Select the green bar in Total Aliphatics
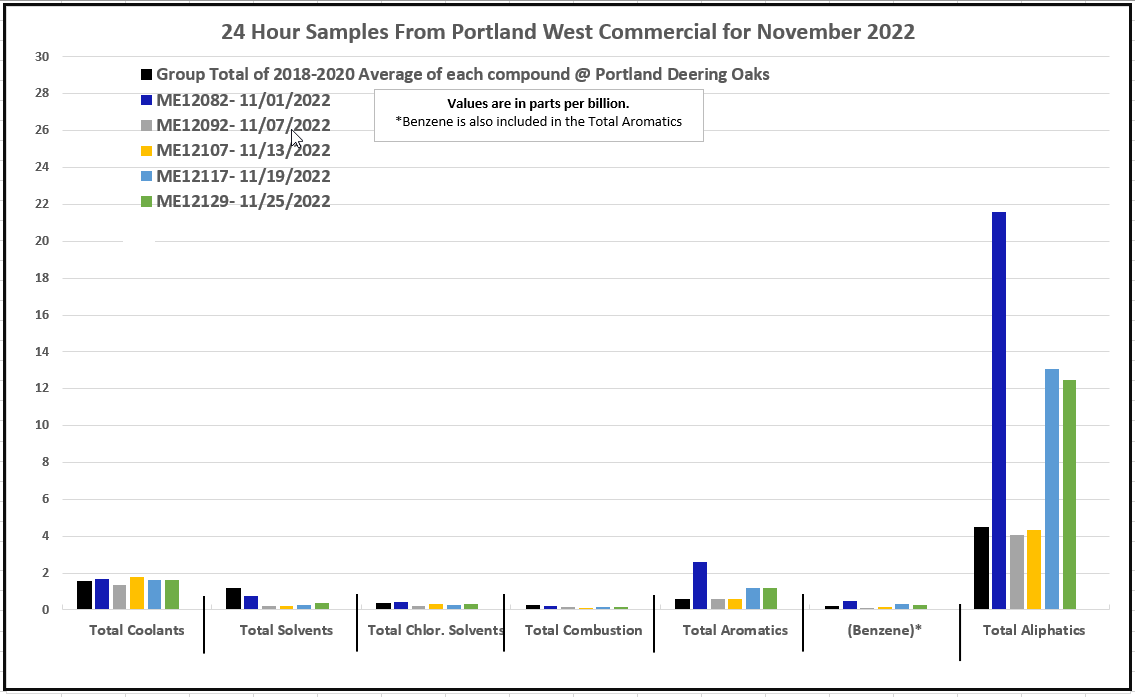1135x697 pixels. tap(1069, 494)
